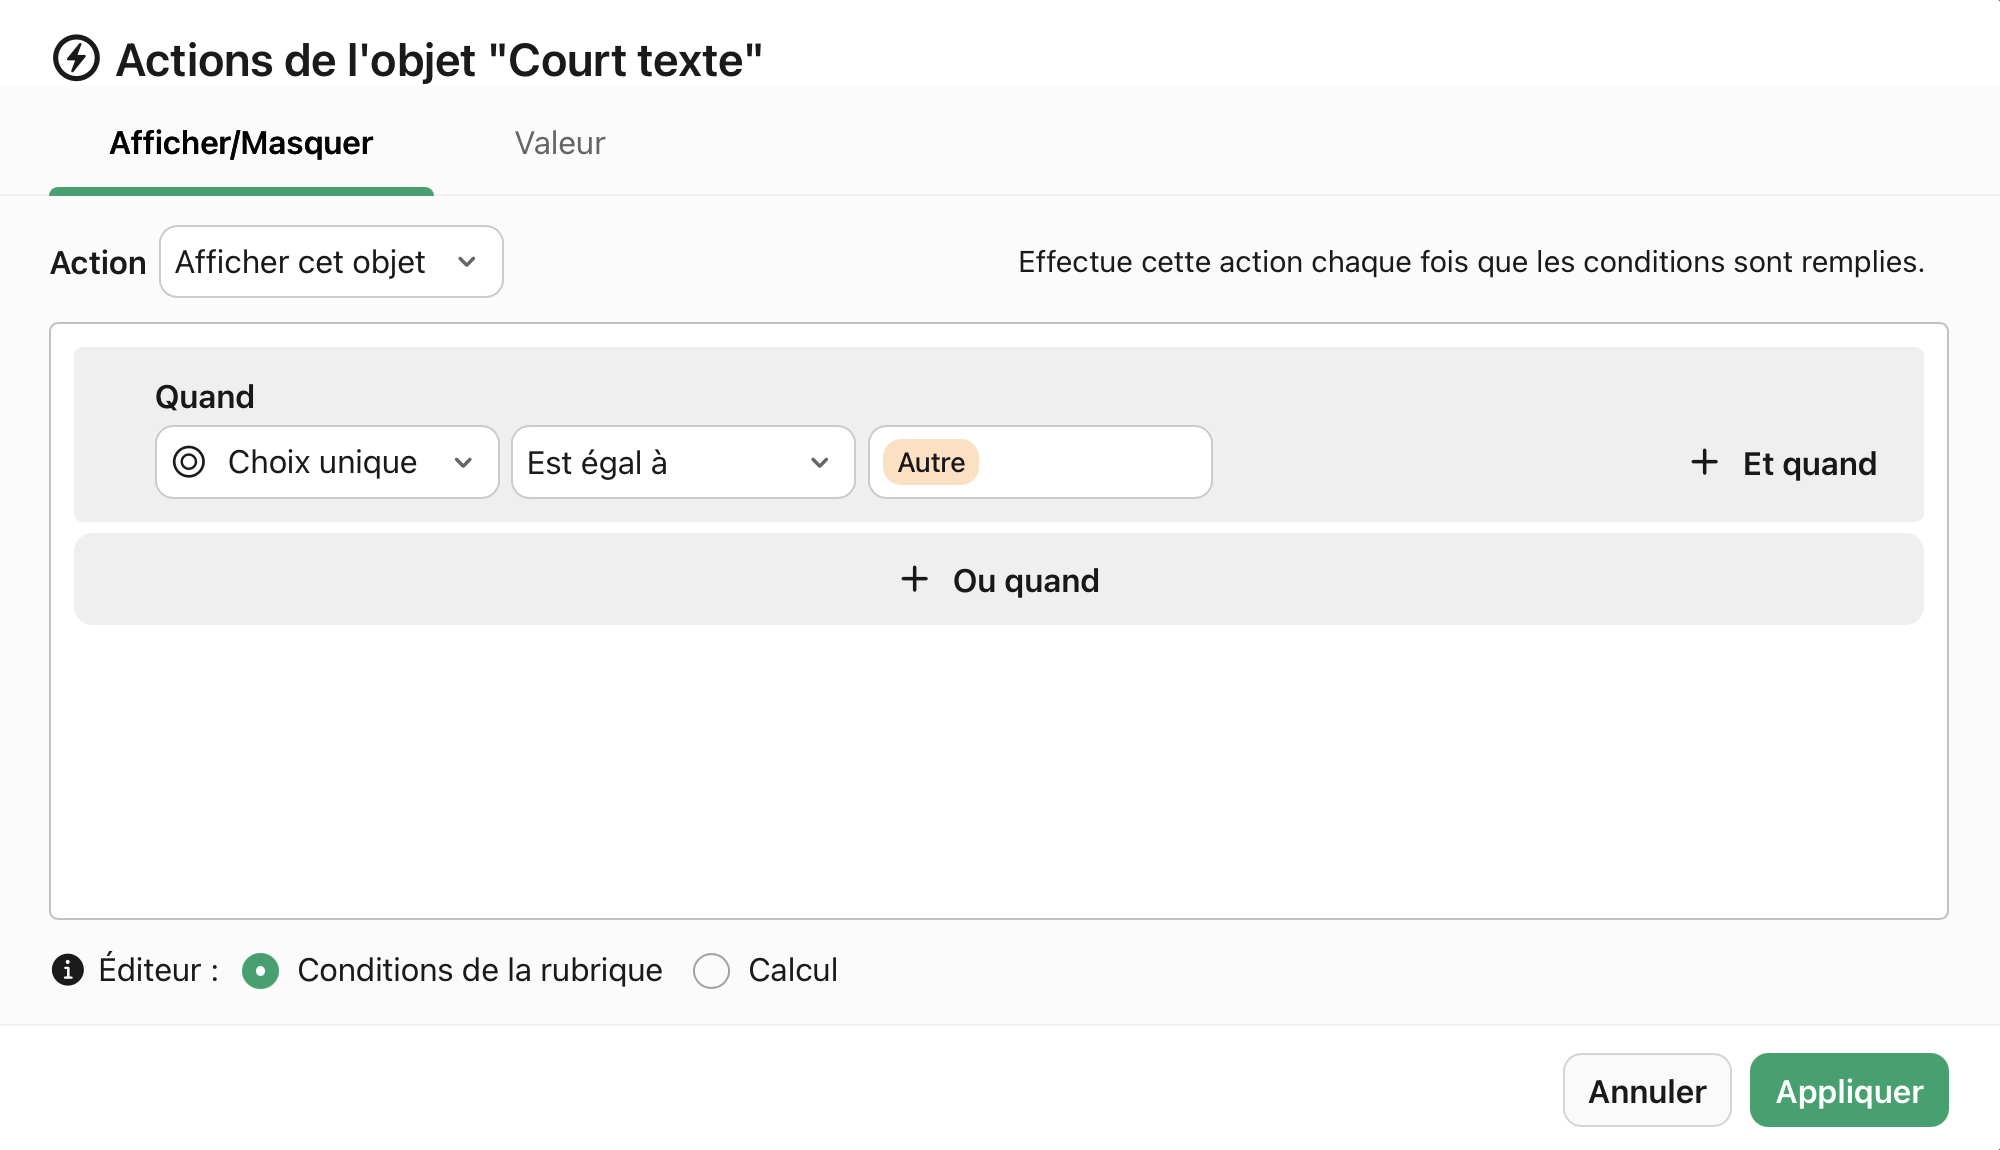Viewport: 2000px width, 1150px height.
Task: Click the plus icon before Et quand
Action: click(1703, 462)
